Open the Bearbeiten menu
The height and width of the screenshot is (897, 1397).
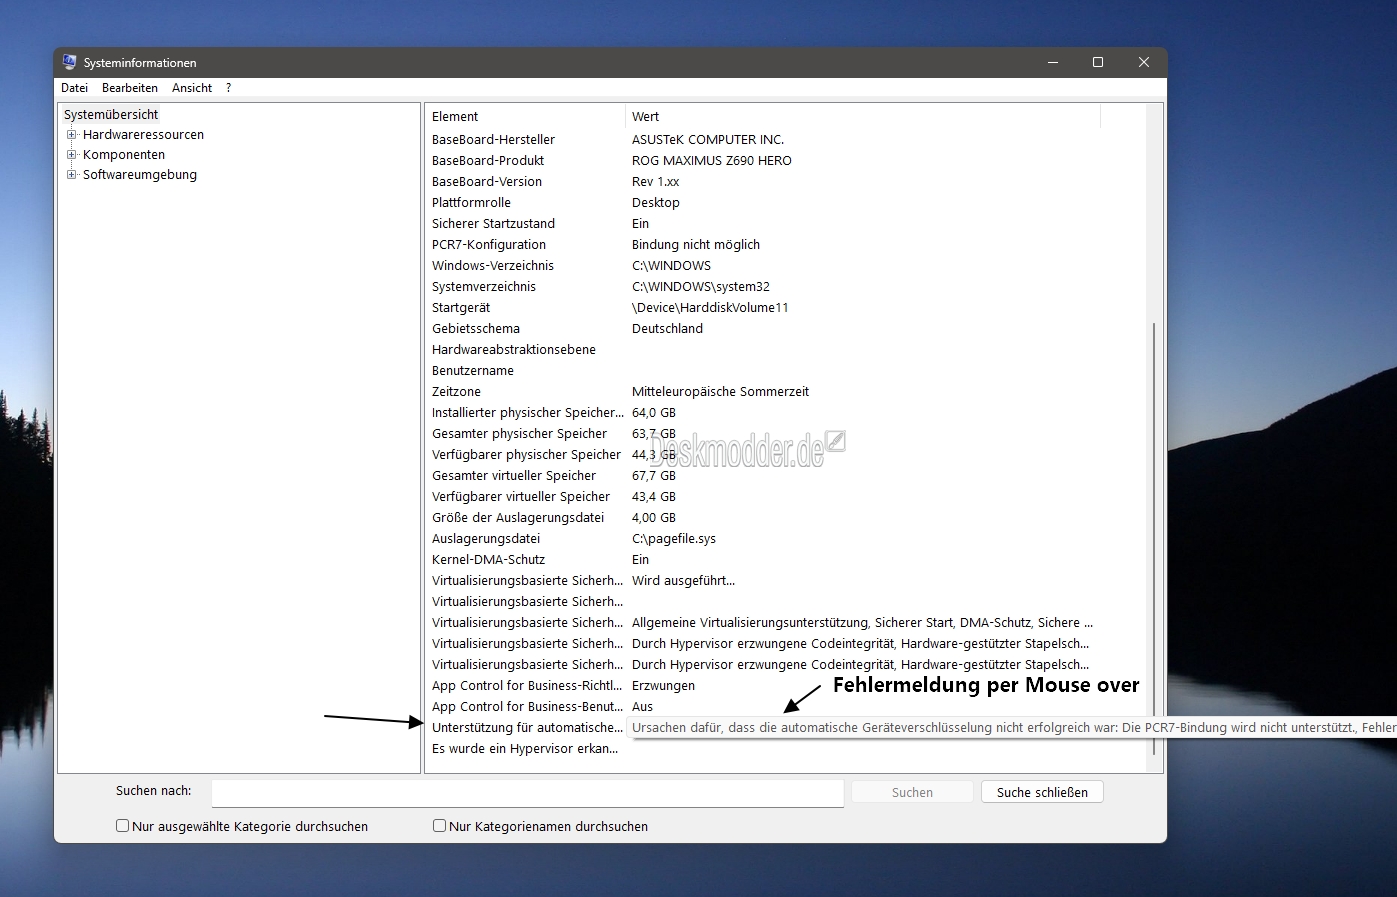click(x=130, y=88)
